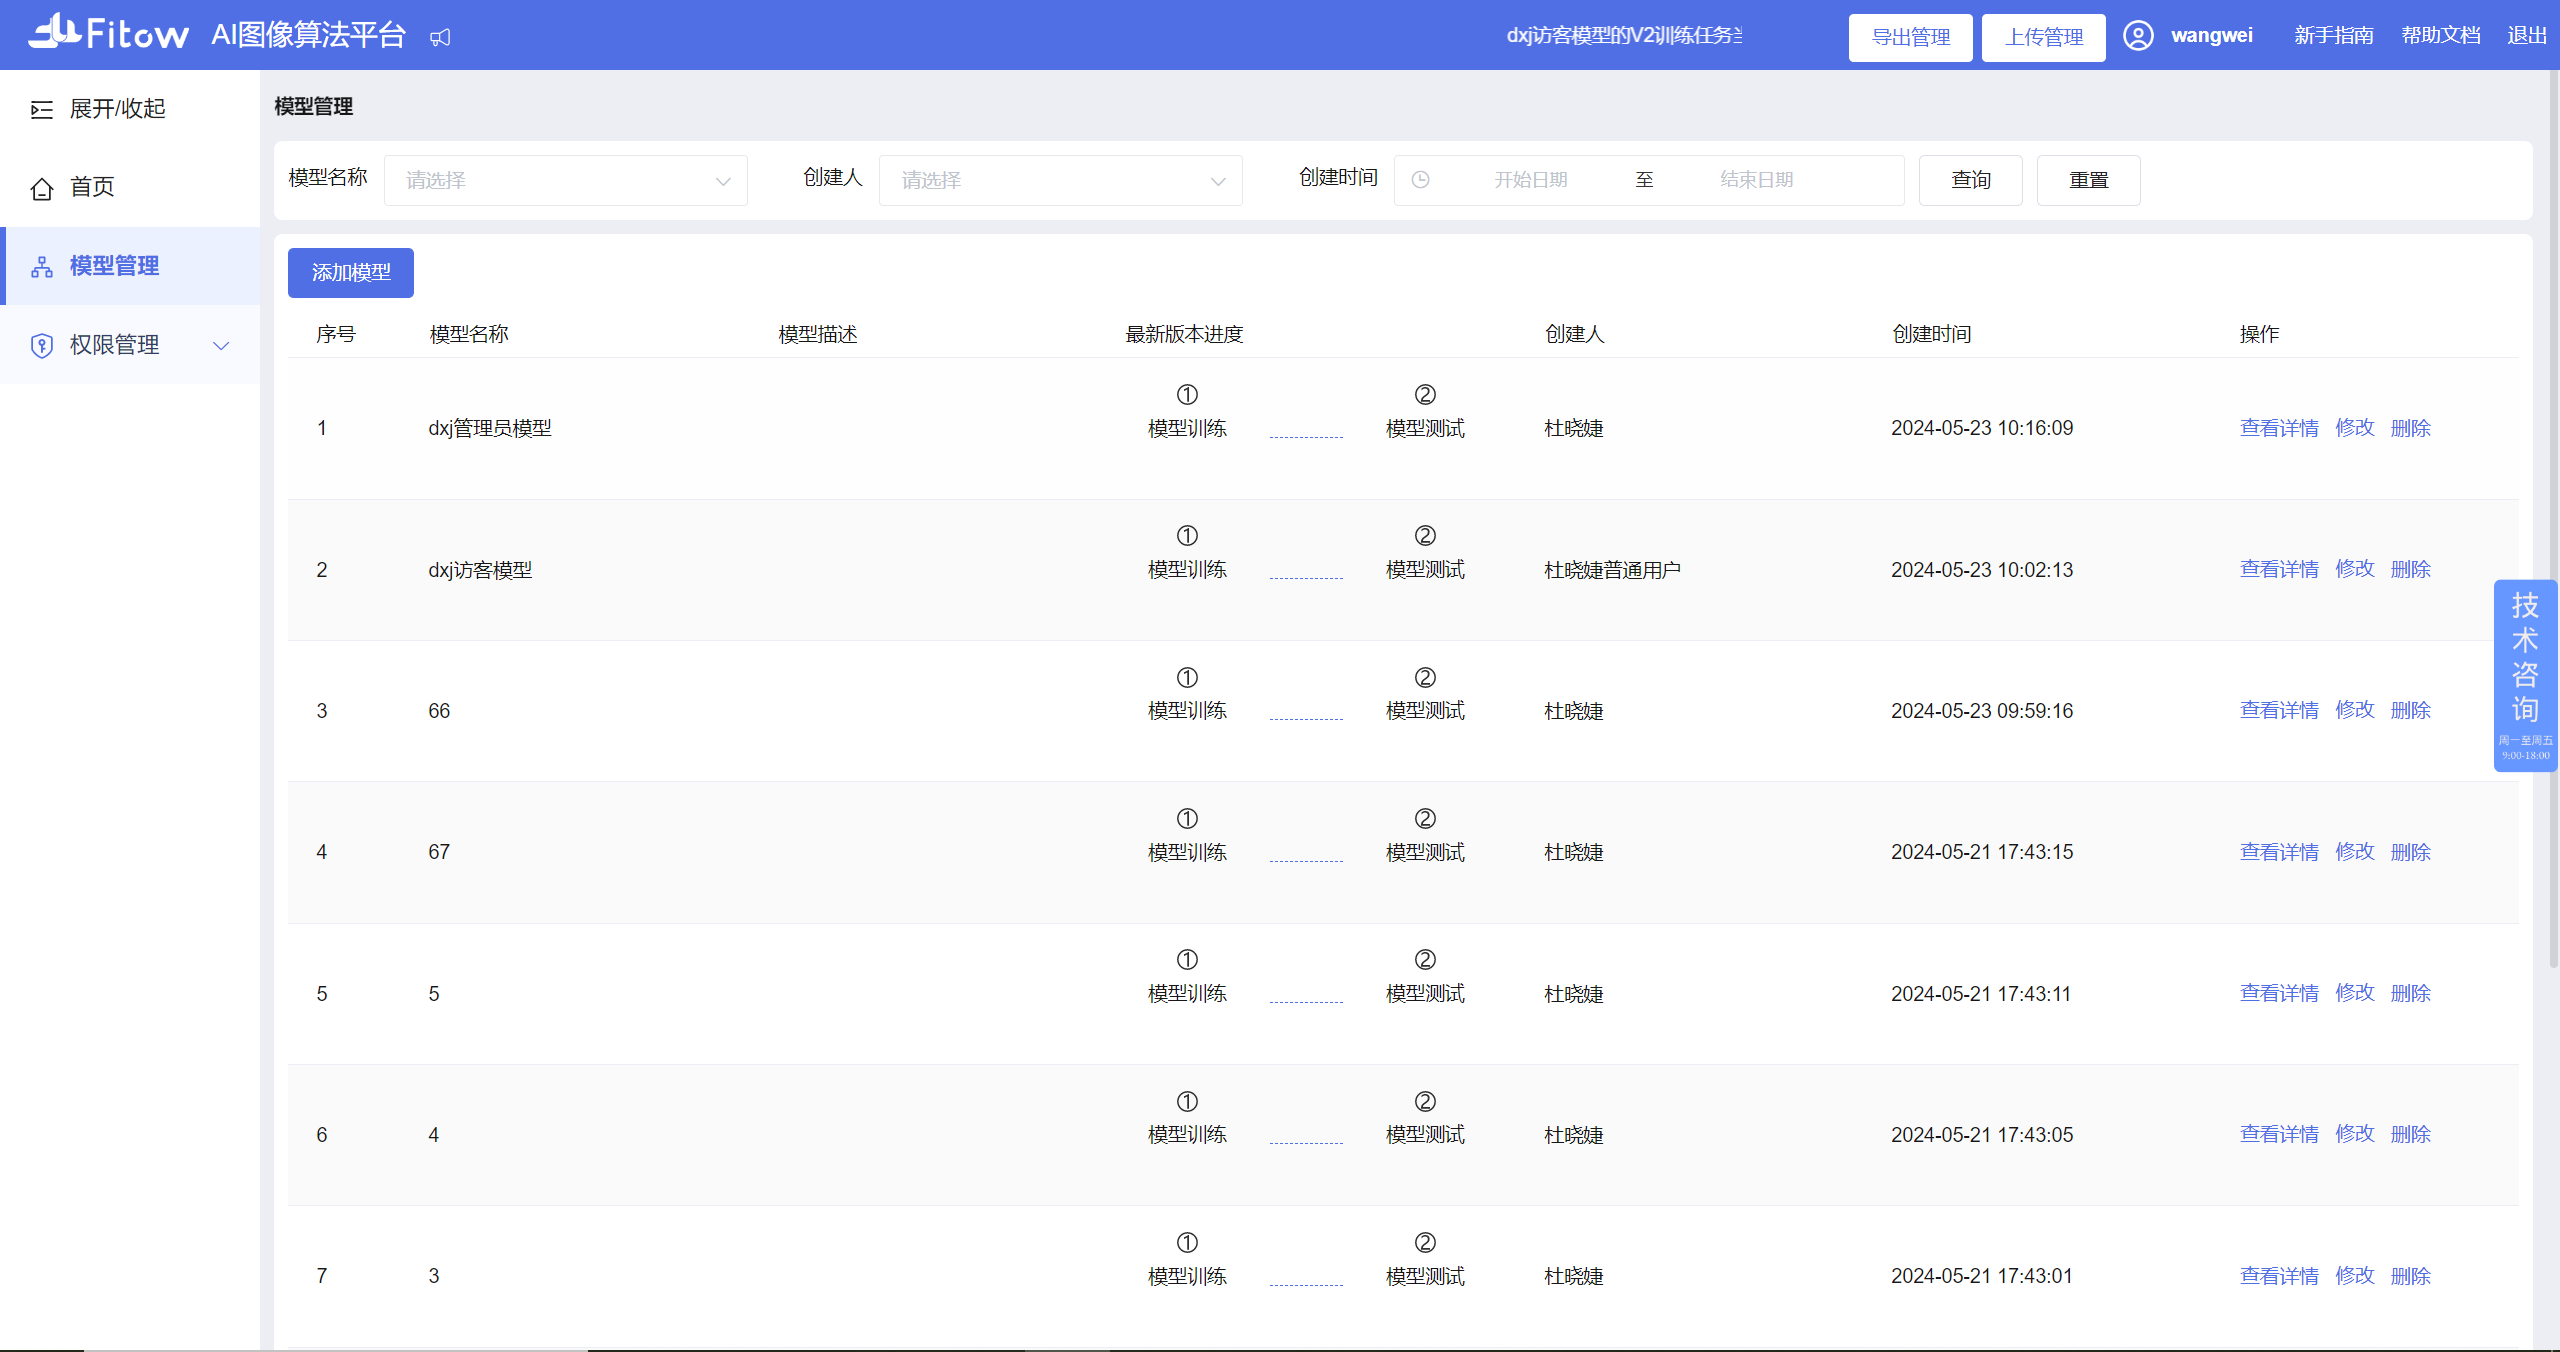Click the 最新版本进度 column header
2560x1352 pixels.
click(x=1184, y=334)
